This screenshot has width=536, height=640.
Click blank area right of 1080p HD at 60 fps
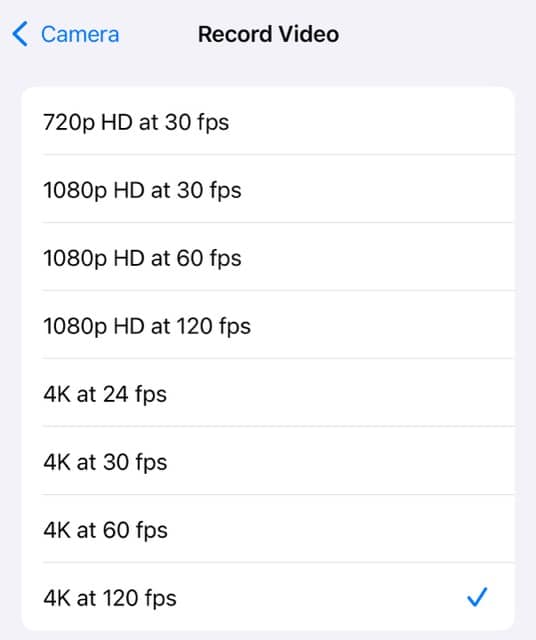pyautogui.click(x=378, y=257)
